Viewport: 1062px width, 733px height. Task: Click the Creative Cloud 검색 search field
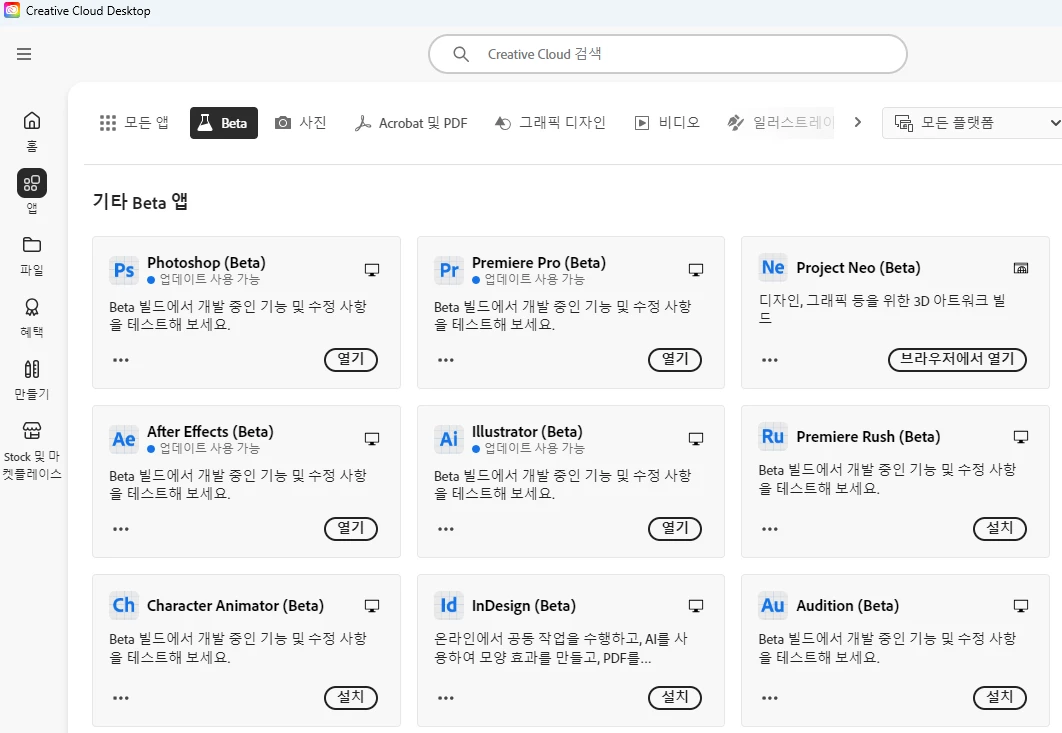pos(668,54)
